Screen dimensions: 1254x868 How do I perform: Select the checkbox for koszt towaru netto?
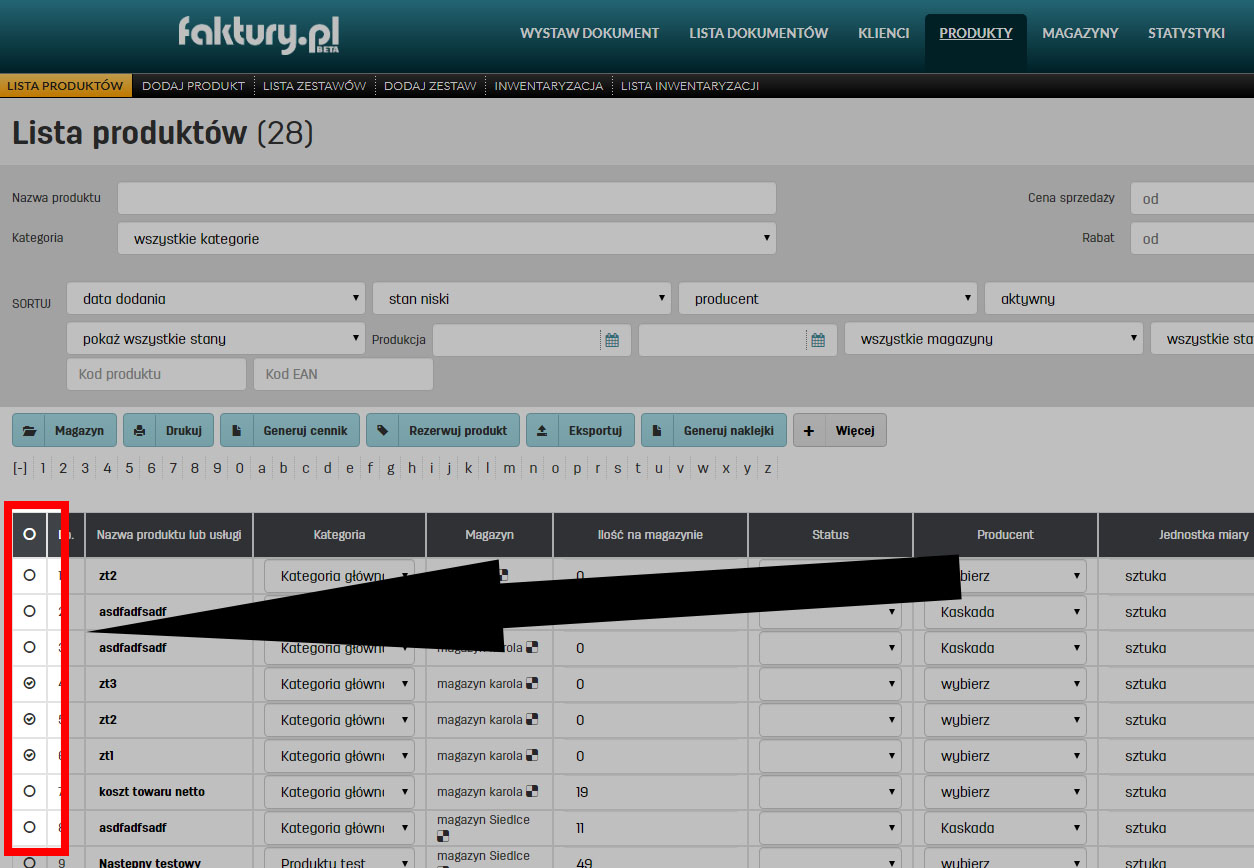click(x=29, y=791)
